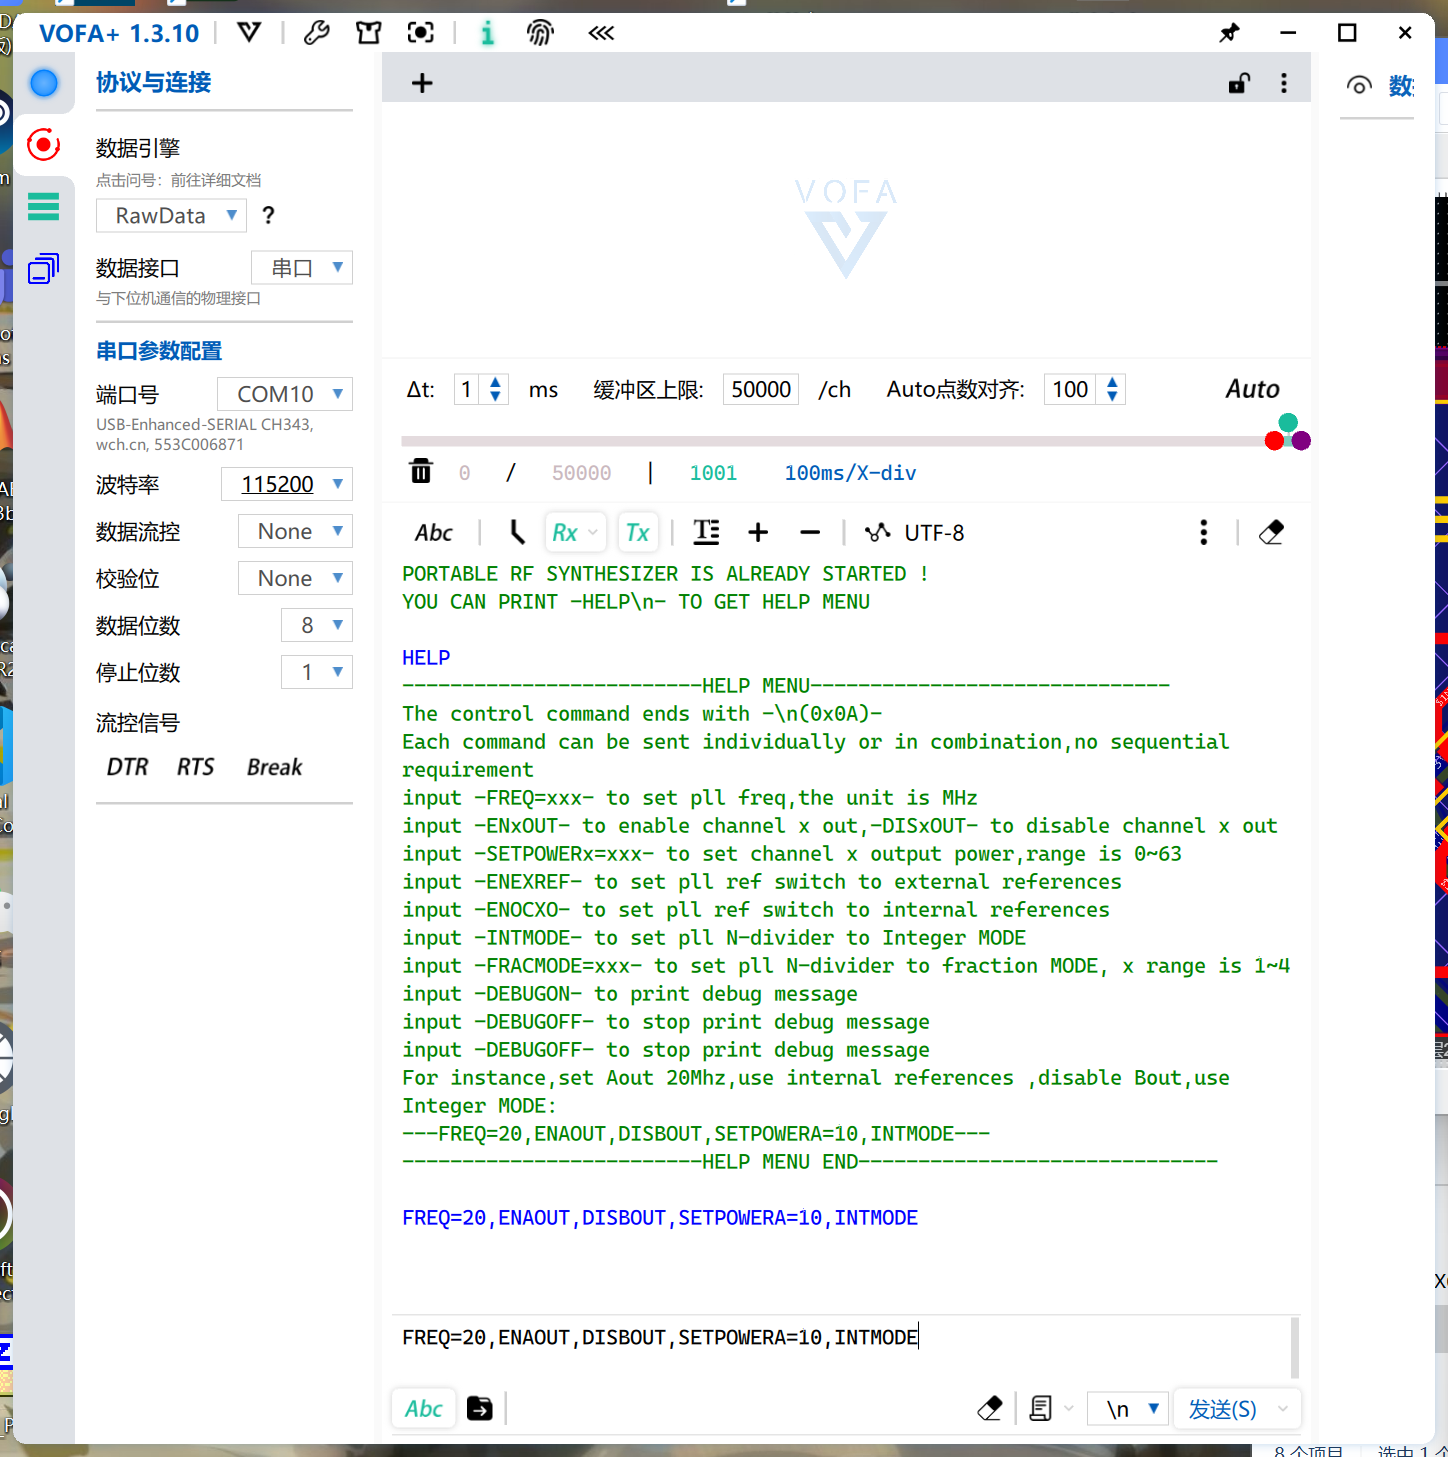Toggle Tx transmit display
The image size is (1448, 1457).
pos(637,533)
